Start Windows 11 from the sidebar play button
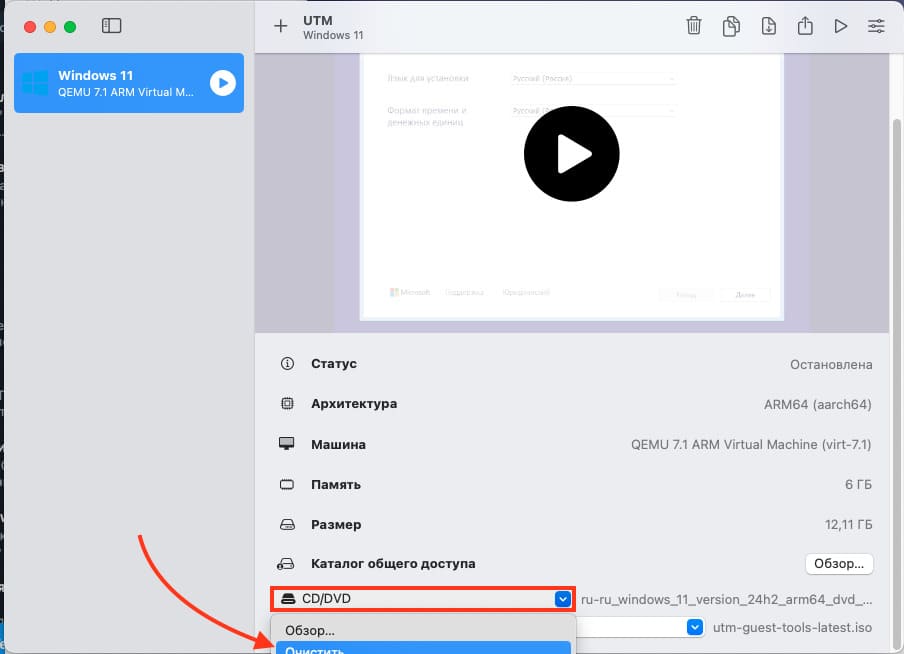 (x=222, y=83)
